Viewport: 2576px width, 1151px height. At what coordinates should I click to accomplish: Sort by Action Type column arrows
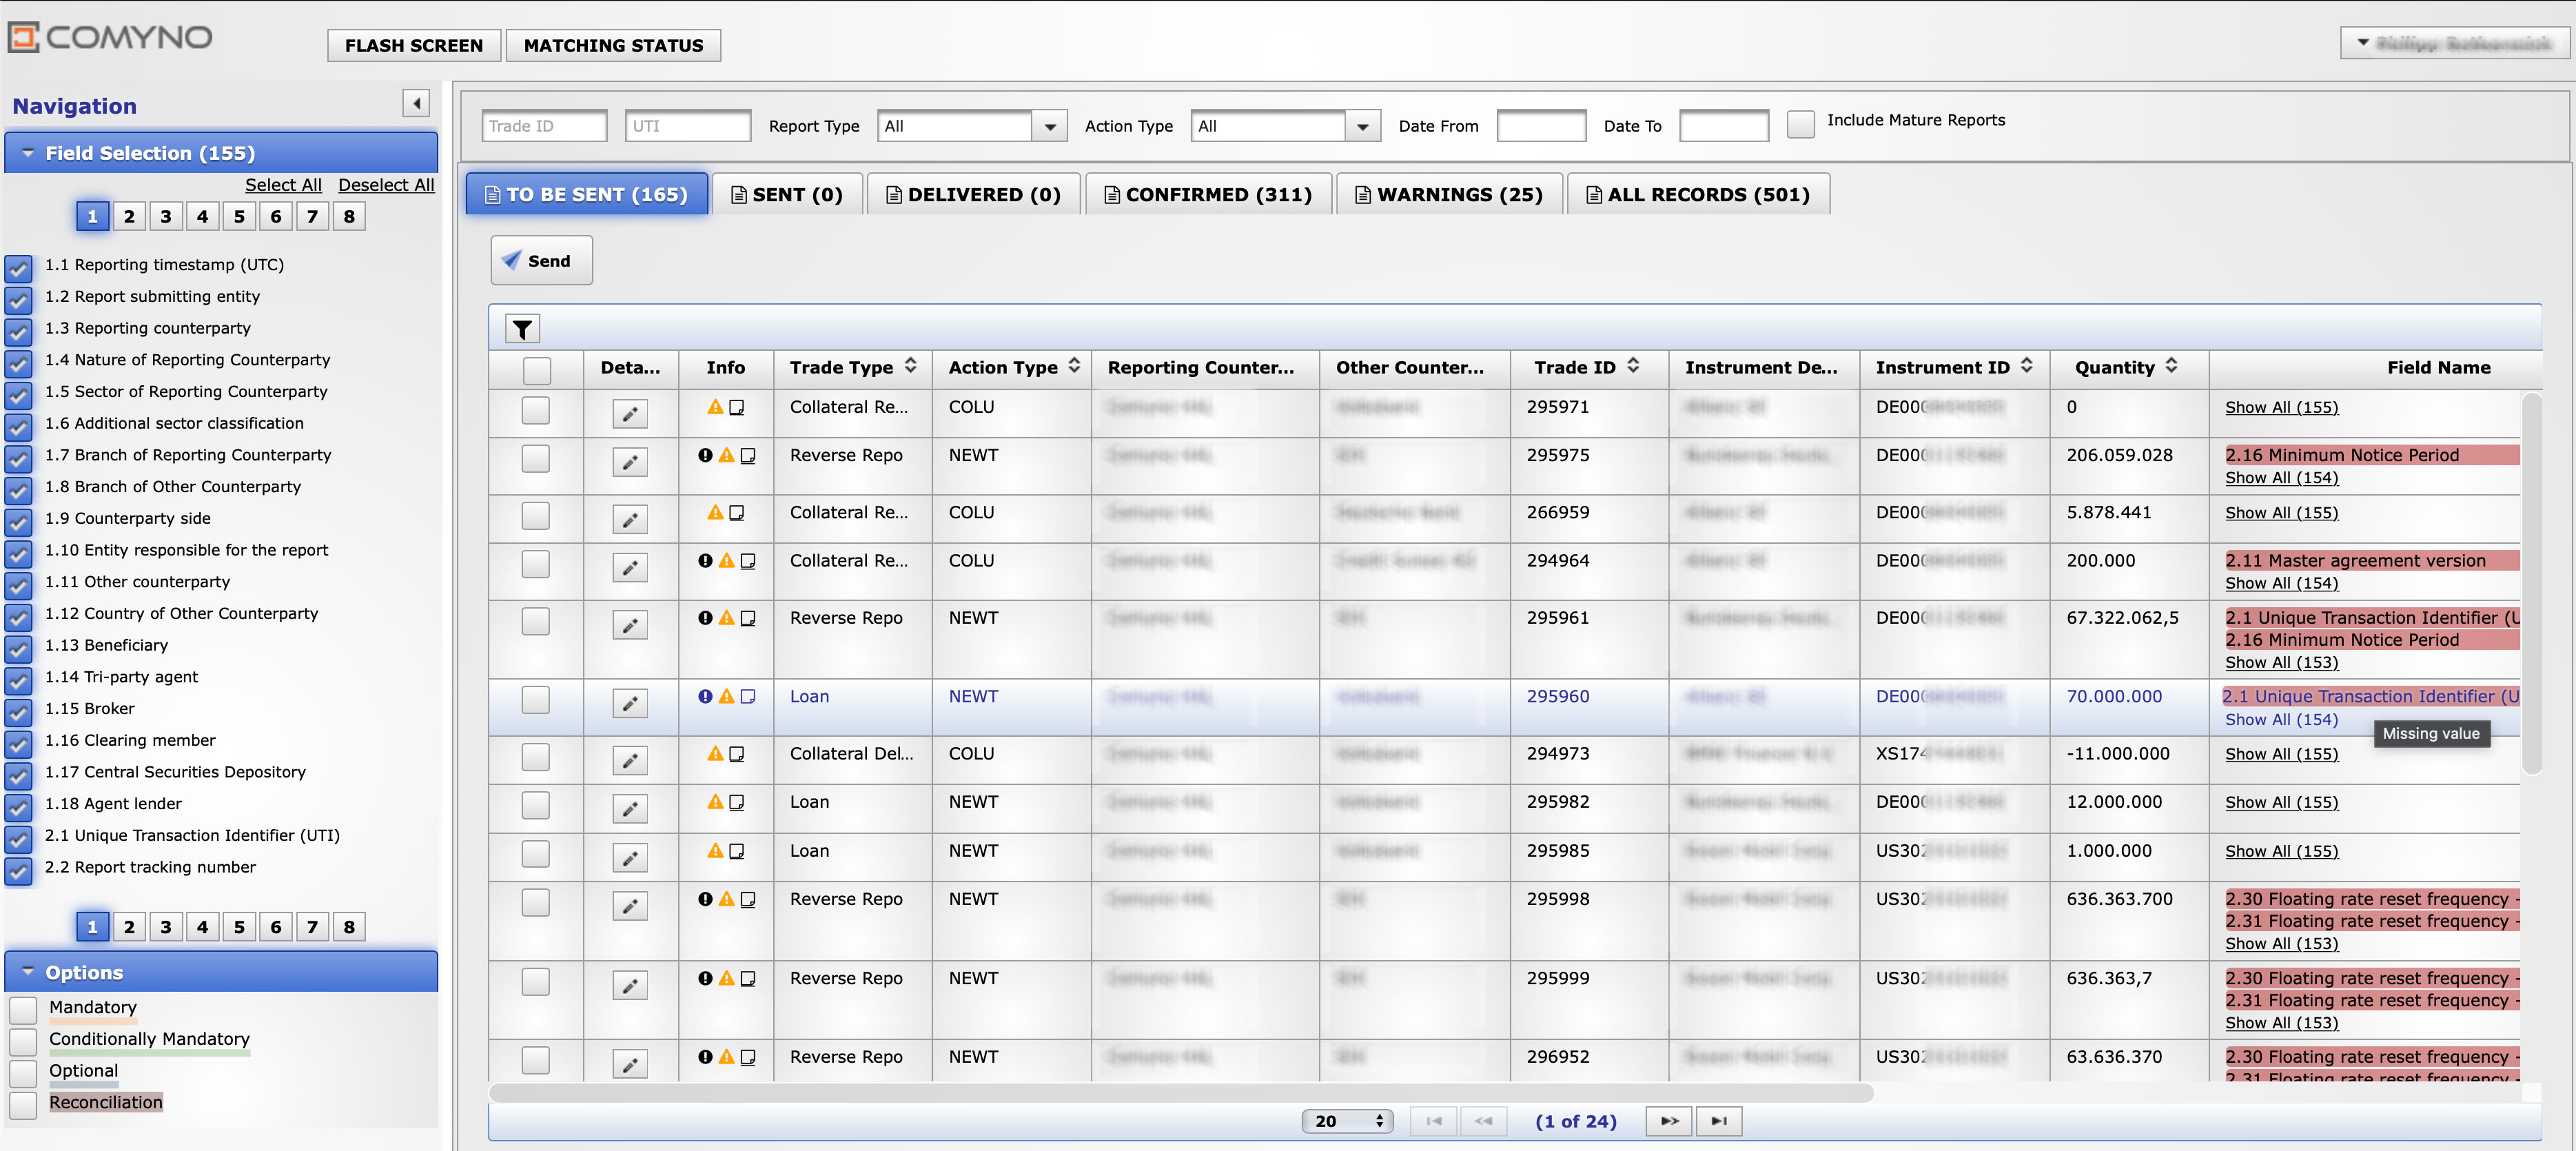point(1074,366)
